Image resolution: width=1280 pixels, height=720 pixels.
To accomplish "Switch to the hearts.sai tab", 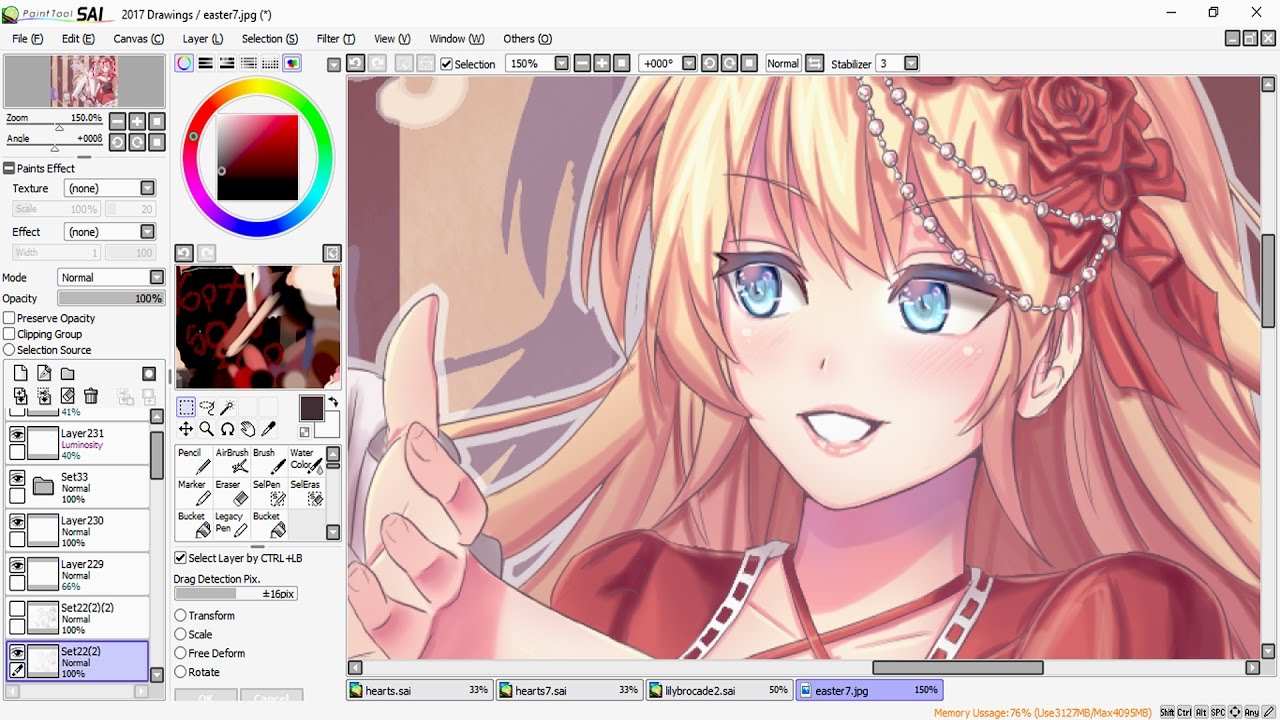I will point(419,690).
